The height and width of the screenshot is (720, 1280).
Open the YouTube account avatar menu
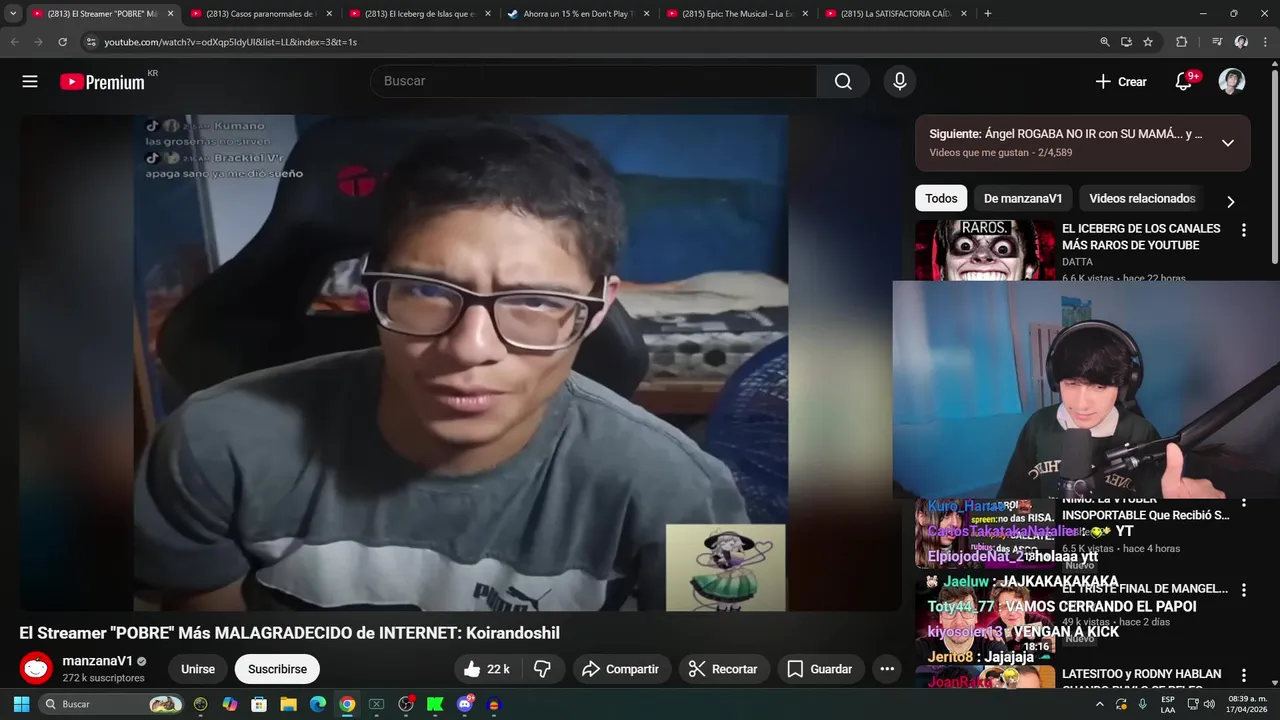tap(1232, 82)
